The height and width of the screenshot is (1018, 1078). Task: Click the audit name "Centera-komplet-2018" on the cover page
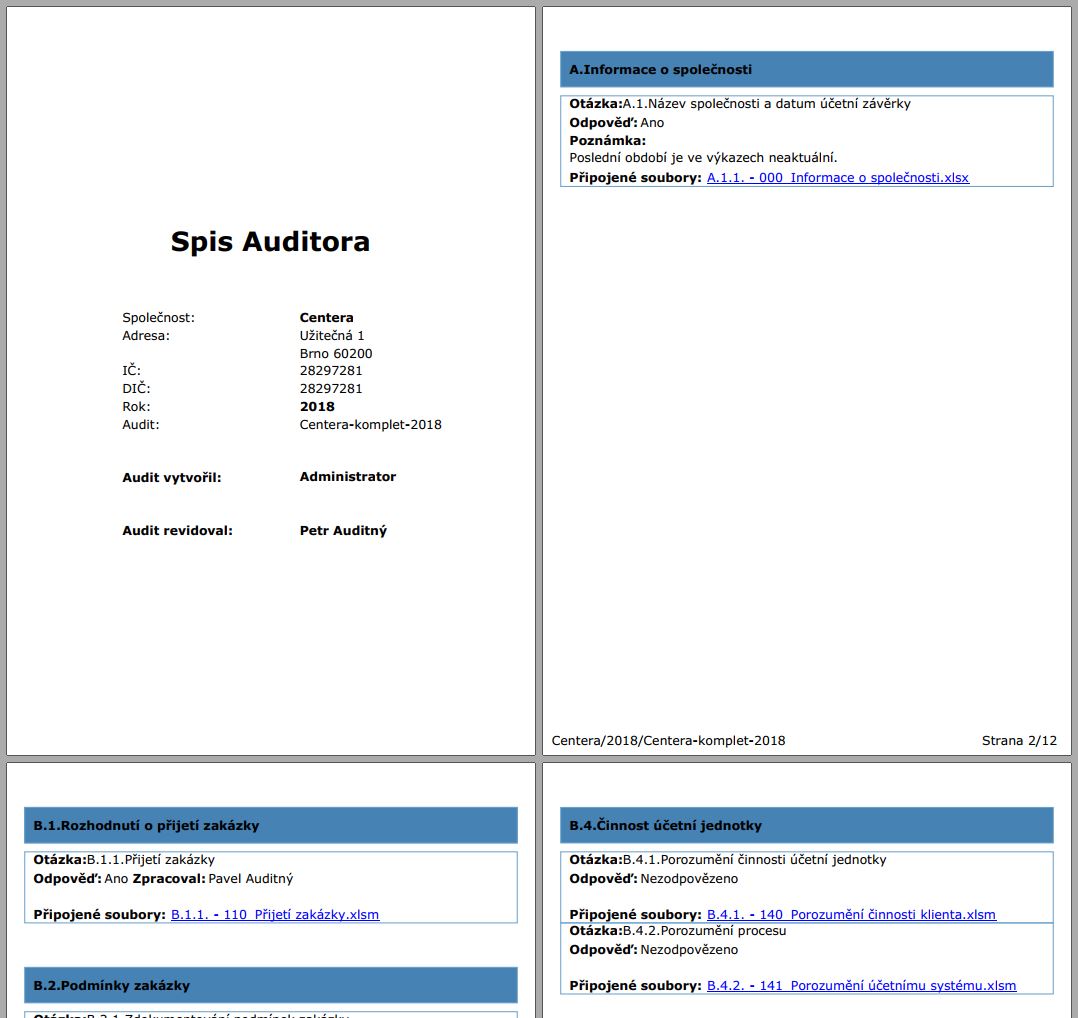(370, 424)
